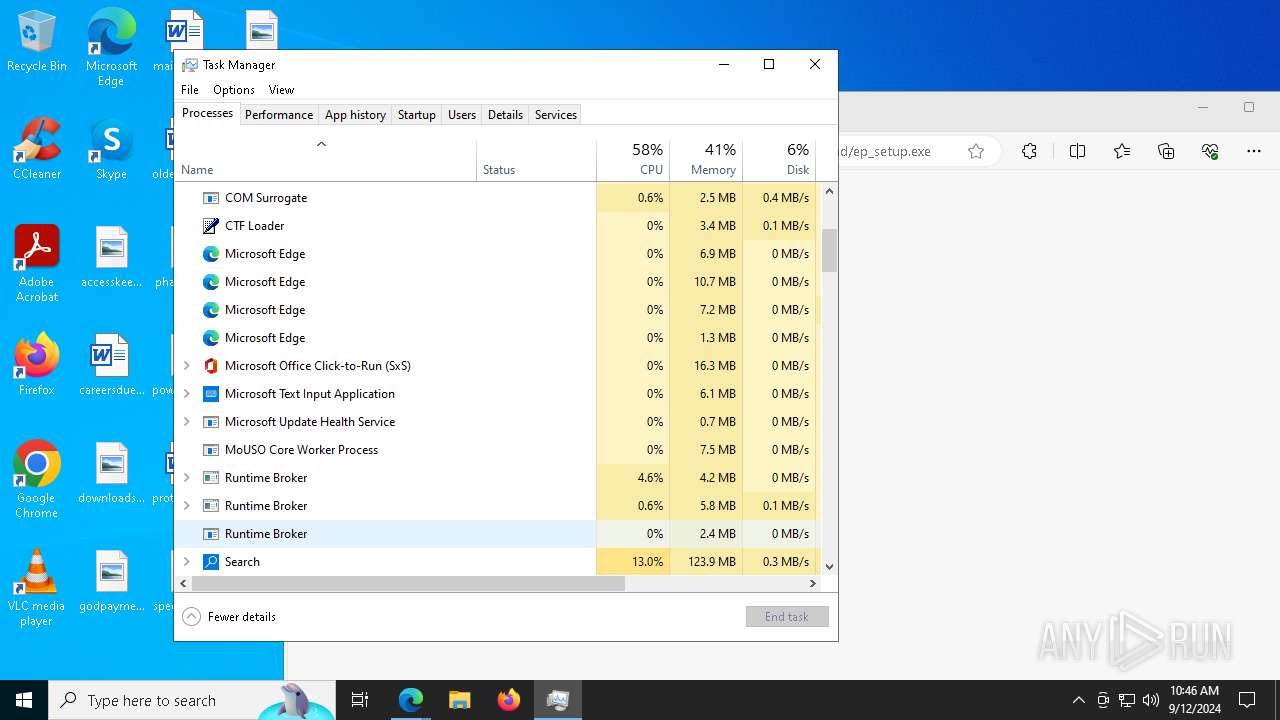Open Task View on the taskbar
Image resolution: width=1280 pixels, height=720 pixels.
[x=360, y=700]
